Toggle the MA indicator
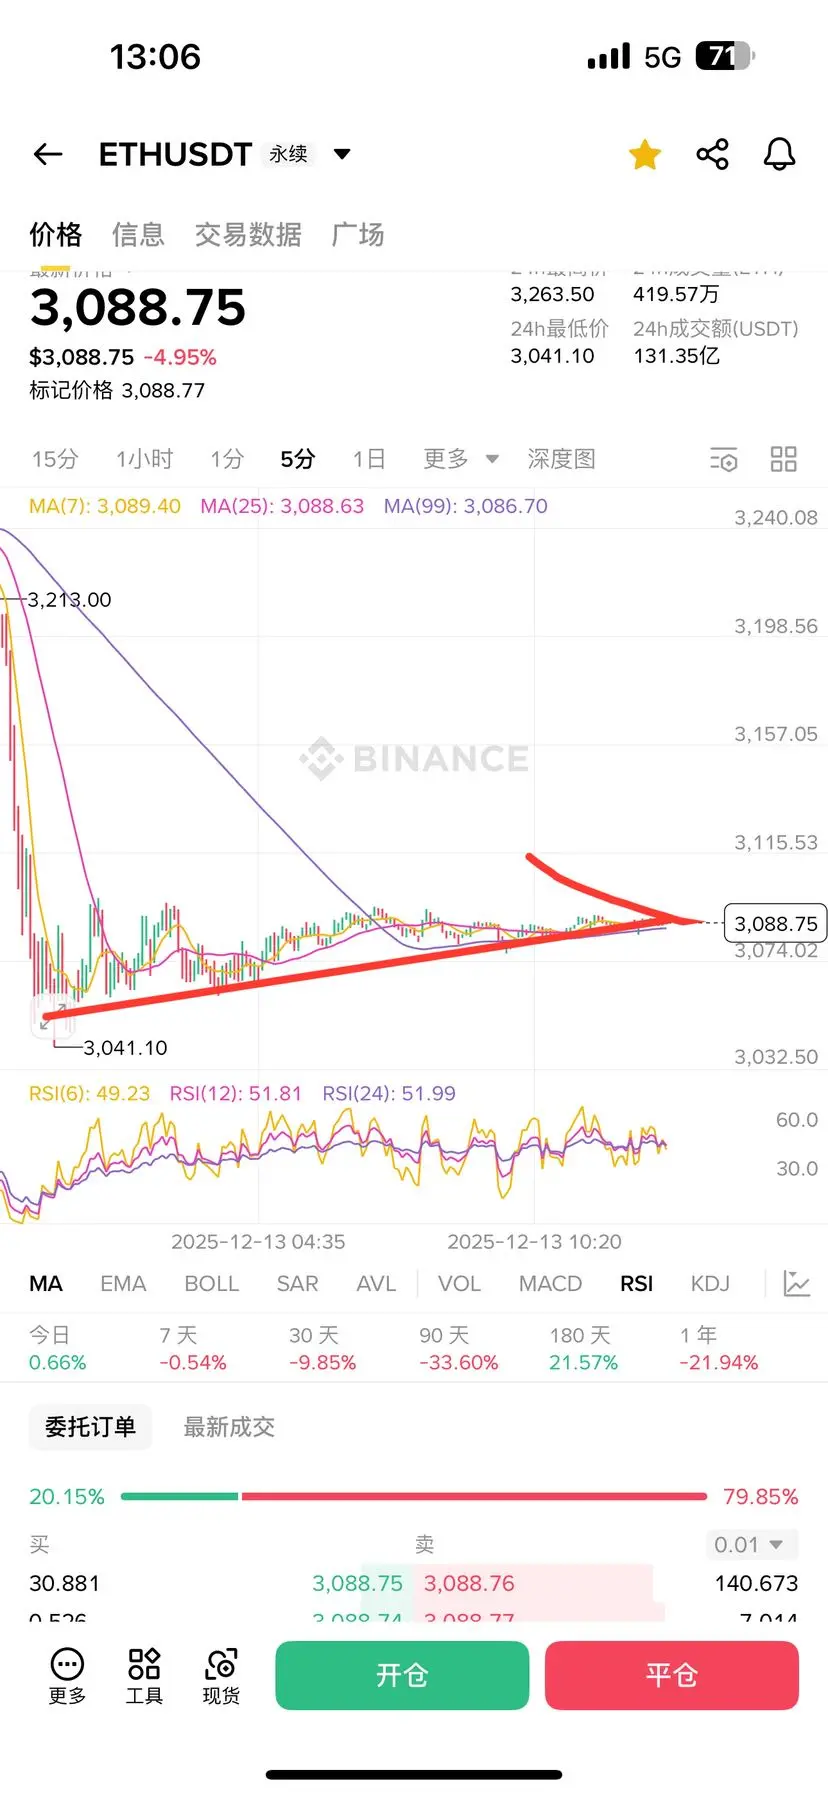828x1795 pixels. (46, 1283)
